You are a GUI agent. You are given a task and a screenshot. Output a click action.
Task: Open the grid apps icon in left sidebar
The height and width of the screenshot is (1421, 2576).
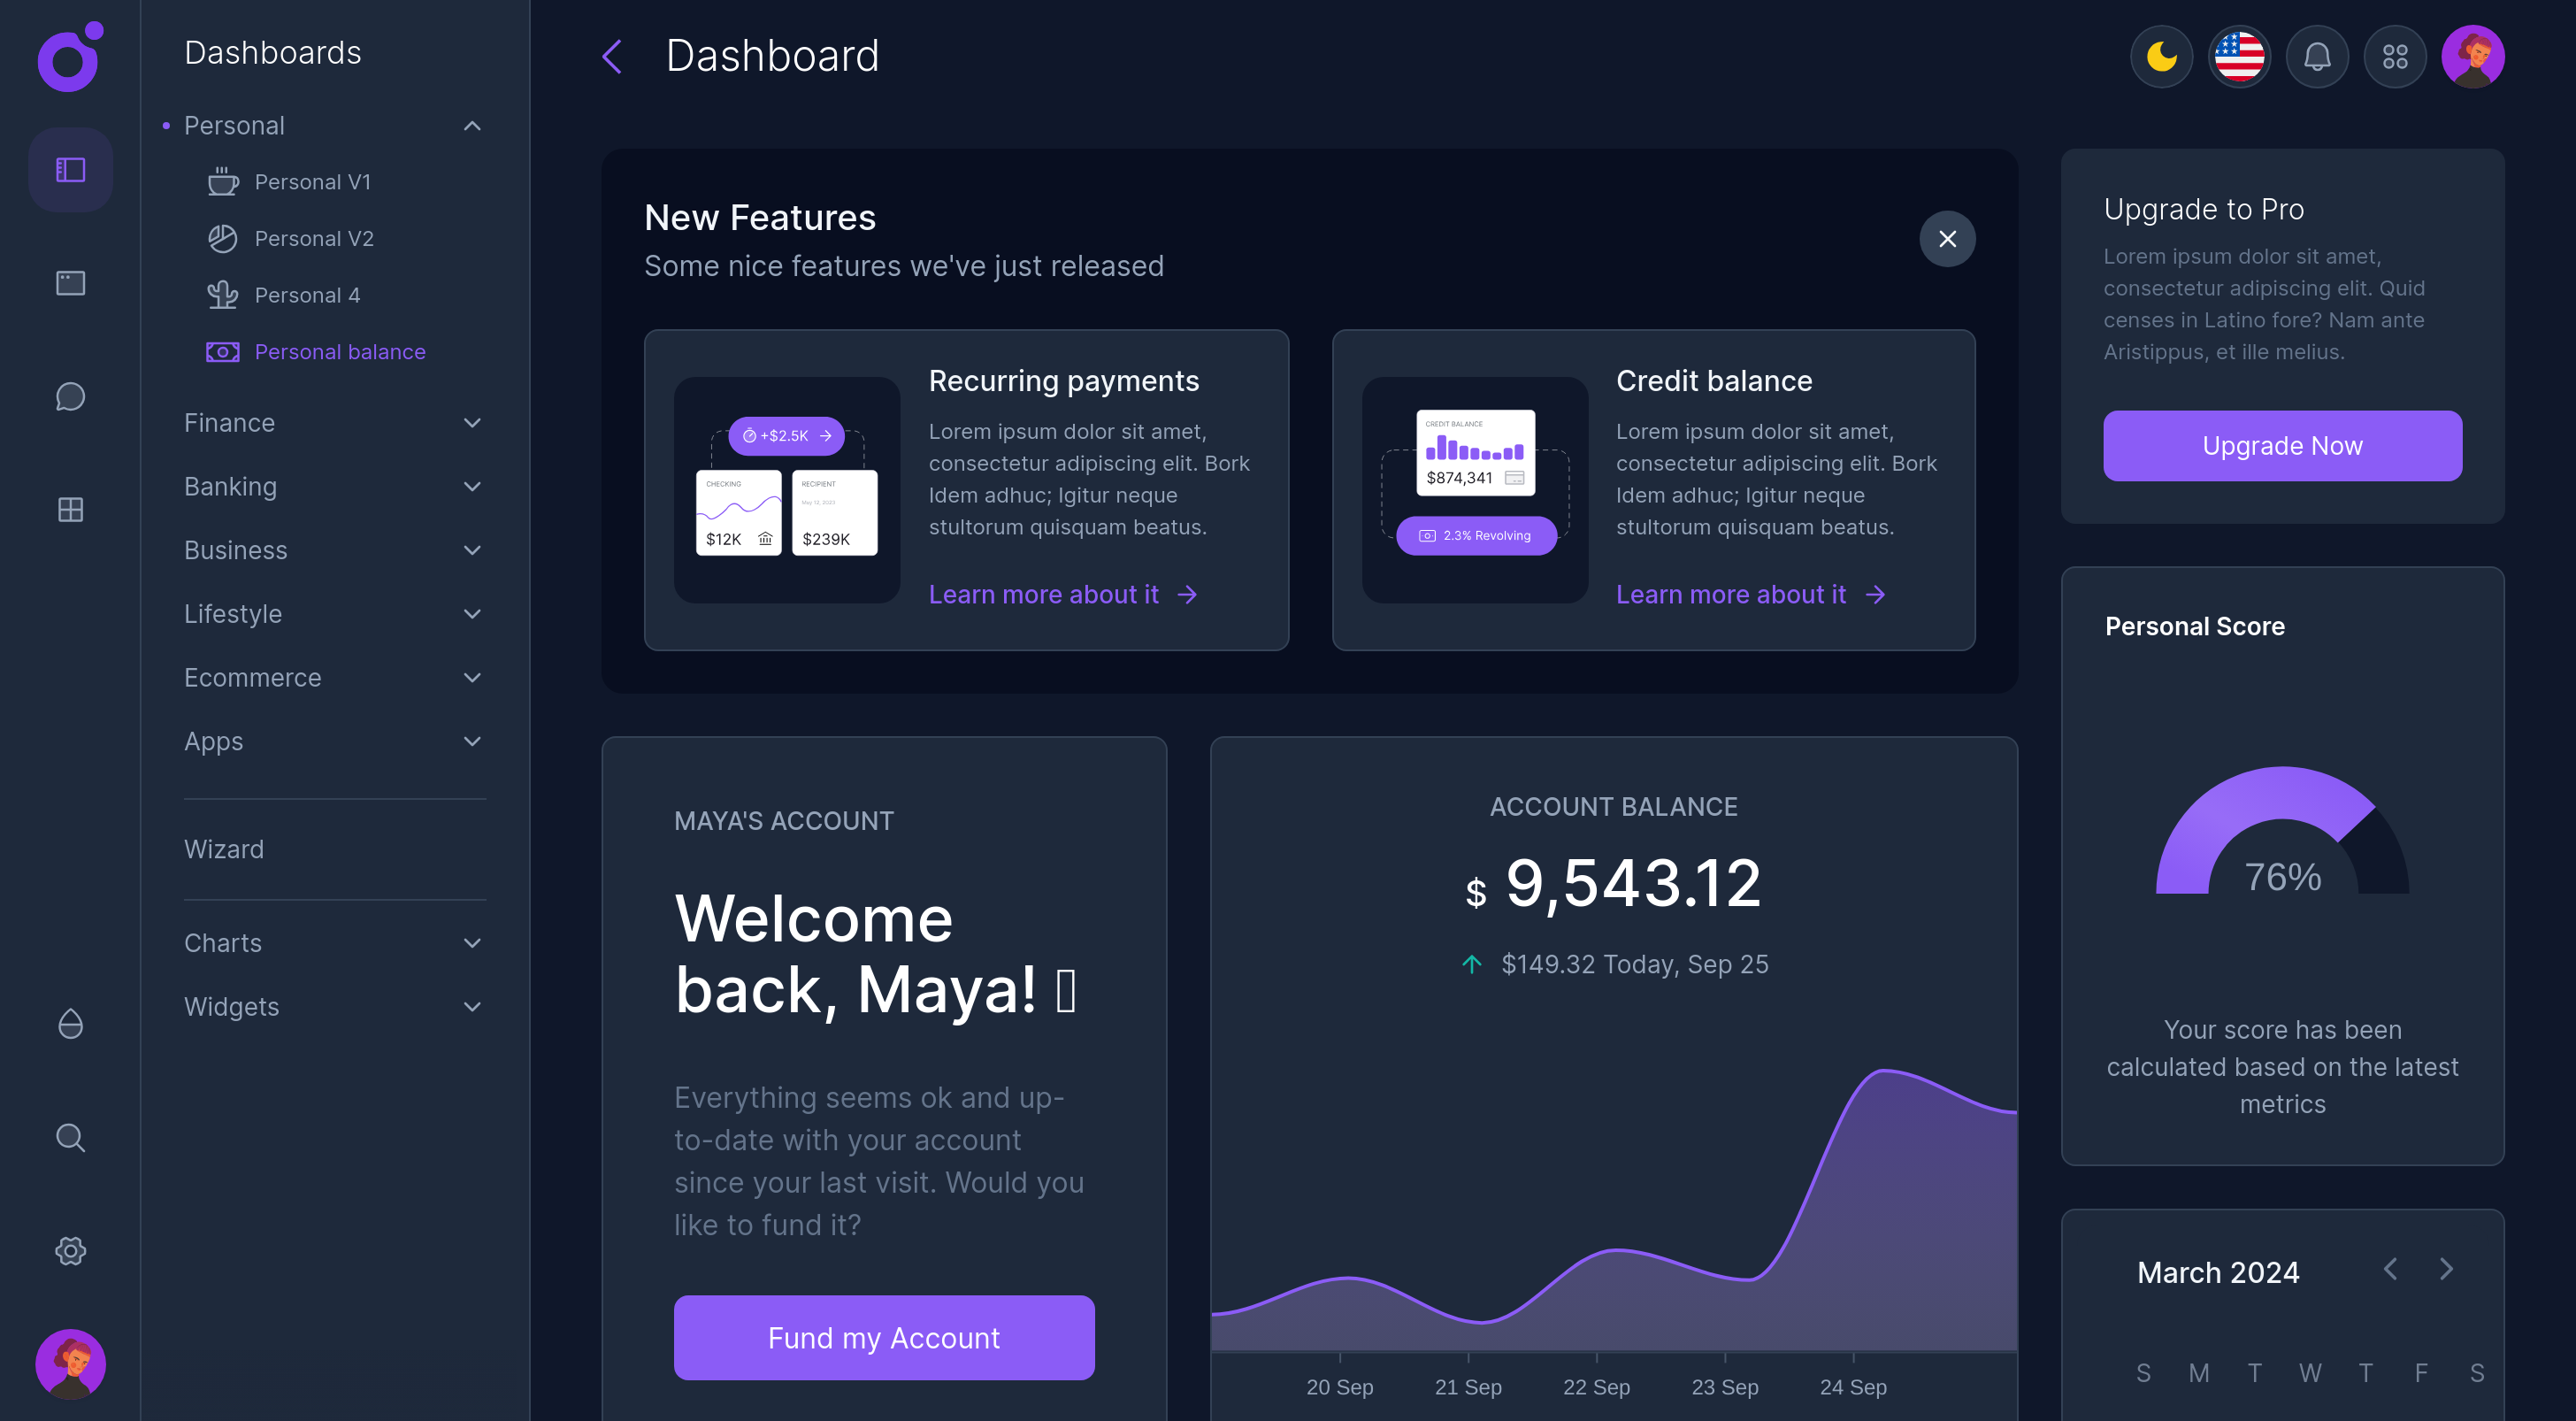click(70, 510)
